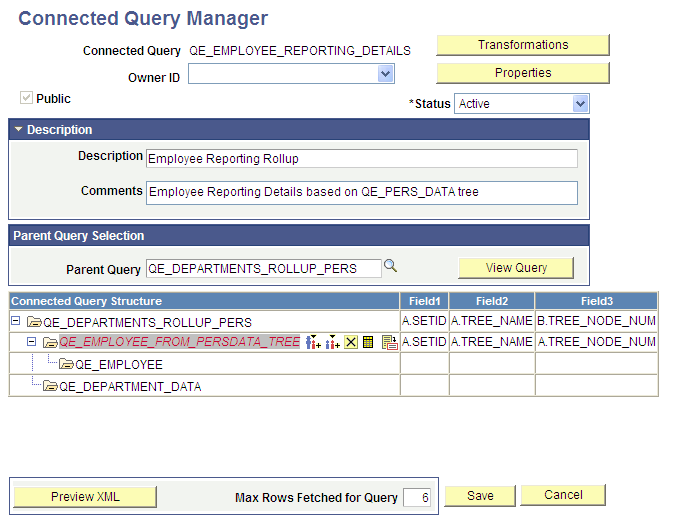The width and height of the screenshot is (673, 524).
Task: Insert child query under QE_EMPLOYEE_FROM_PERSDATA_TREE
Action: click(x=313, y=342)
